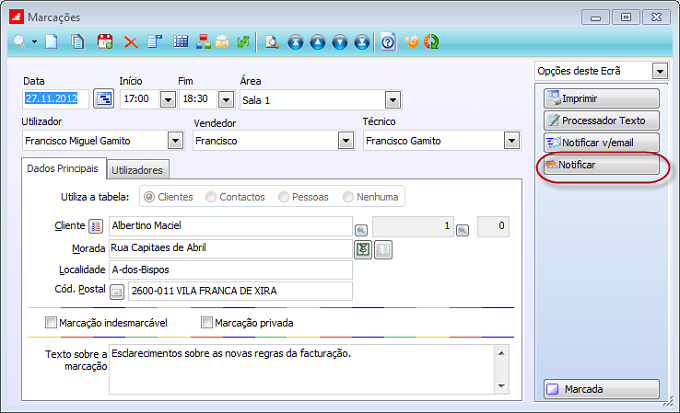Switch to the Utilizadores tab
The image size is (680, 413).
pyautogui.click(x=138, y=170)
